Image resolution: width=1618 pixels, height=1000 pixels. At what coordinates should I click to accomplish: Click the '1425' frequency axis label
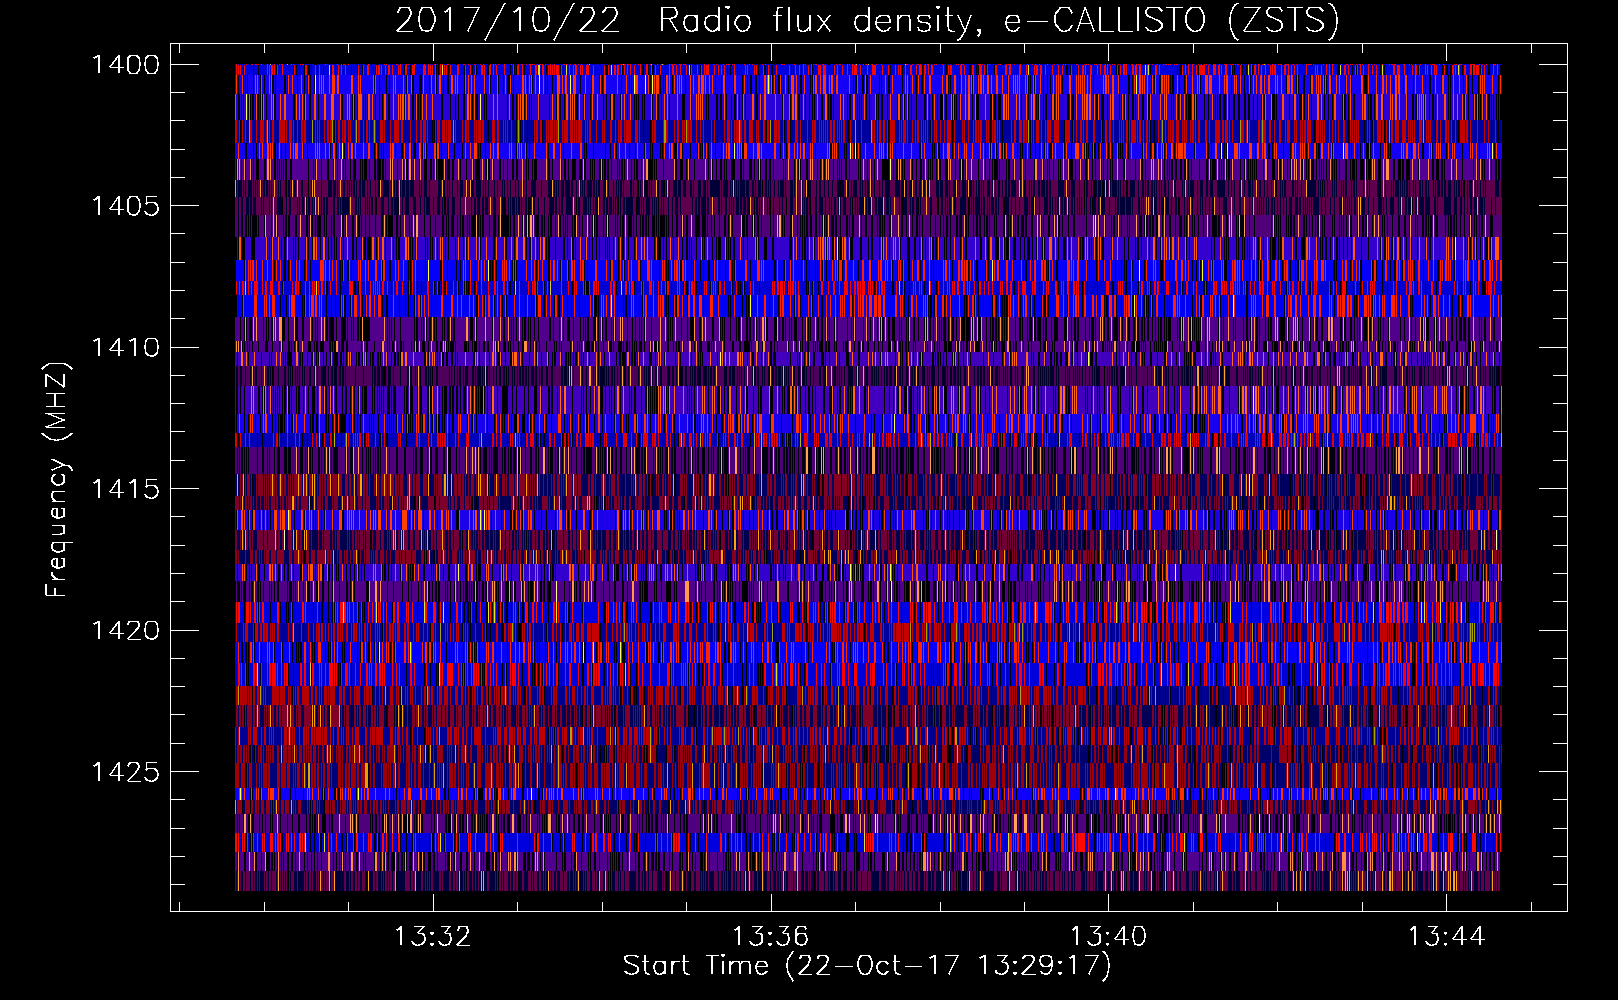(x=125, y=772)
